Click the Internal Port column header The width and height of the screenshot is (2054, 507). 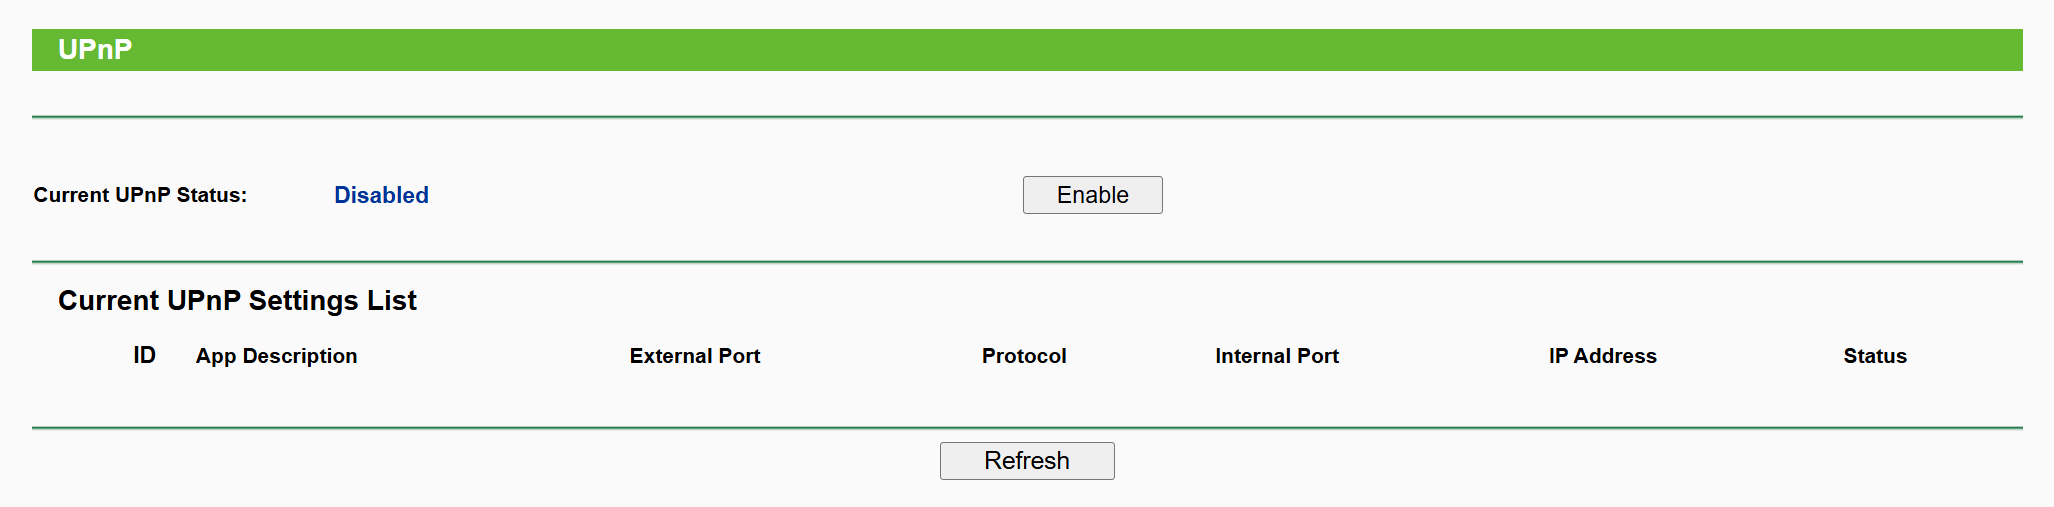[1277, 356]
